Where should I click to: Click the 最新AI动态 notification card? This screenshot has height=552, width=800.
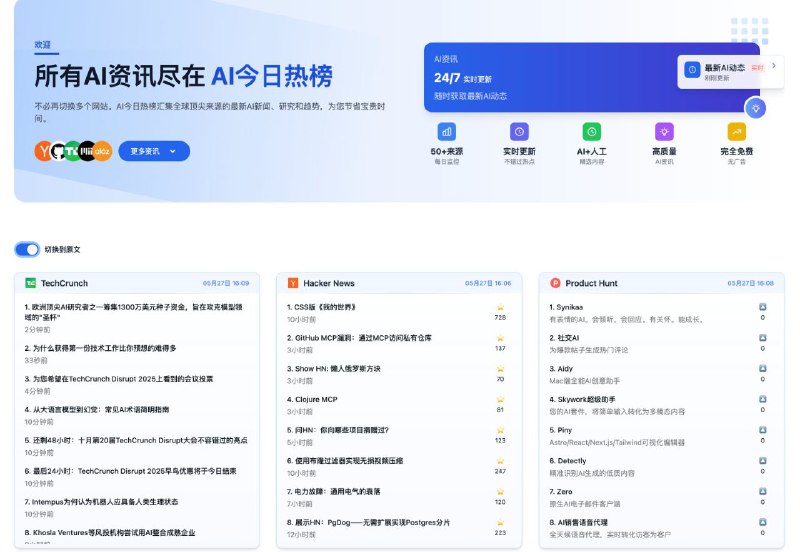pos(731,71)
